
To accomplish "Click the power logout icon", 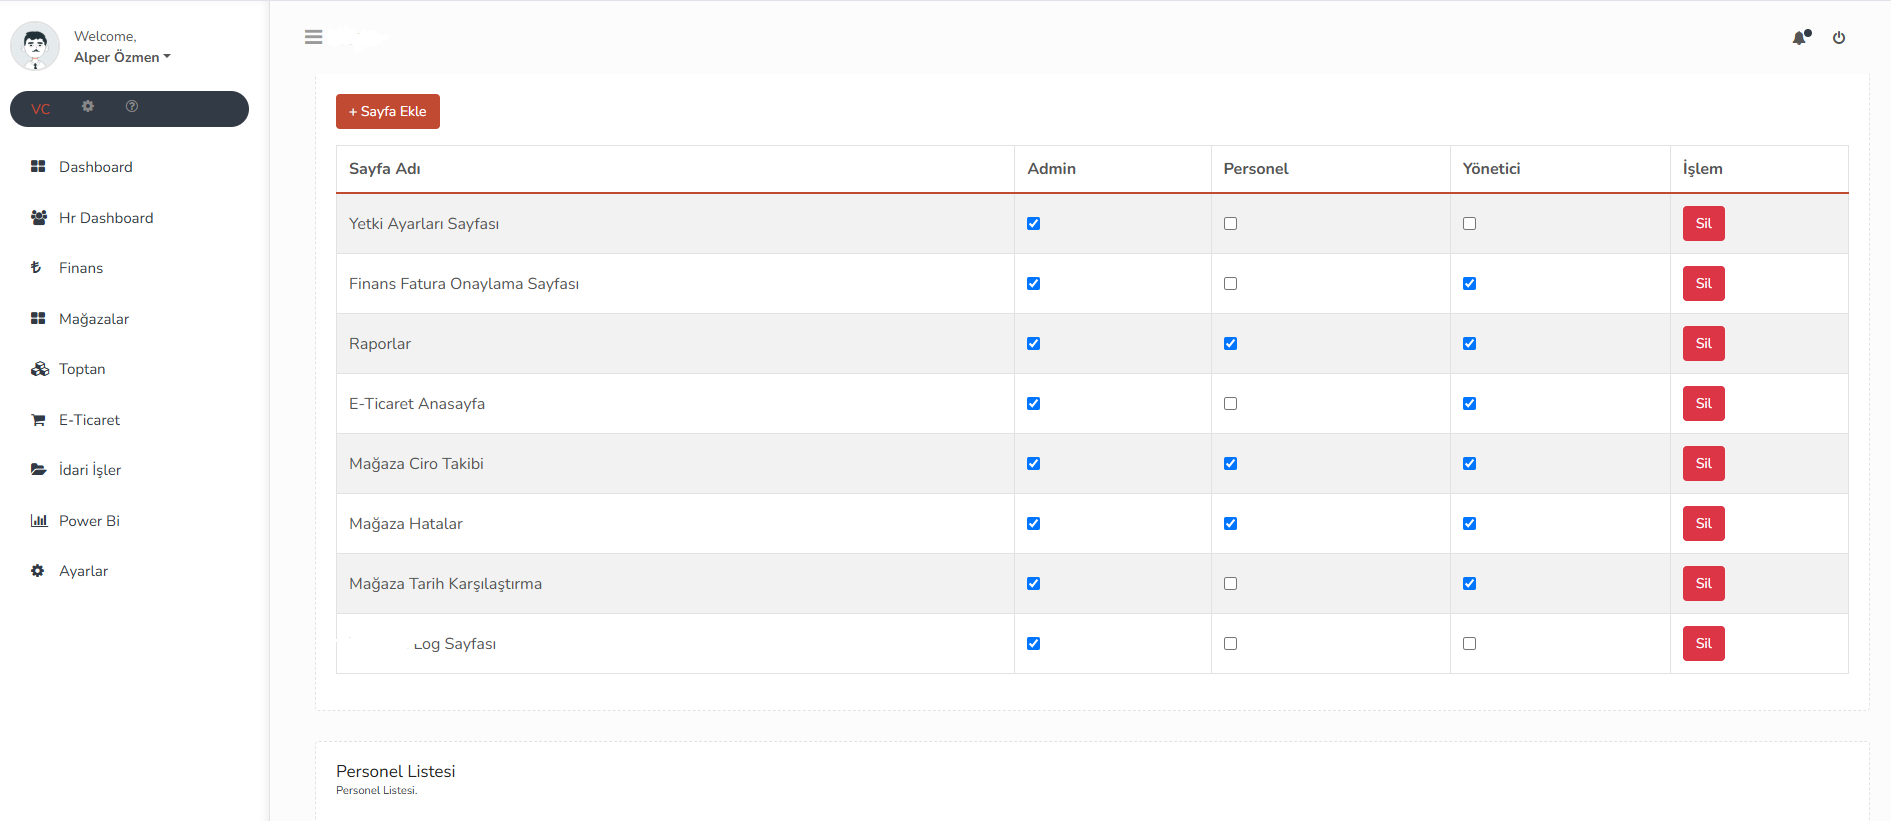I will tap(1839, 38).
